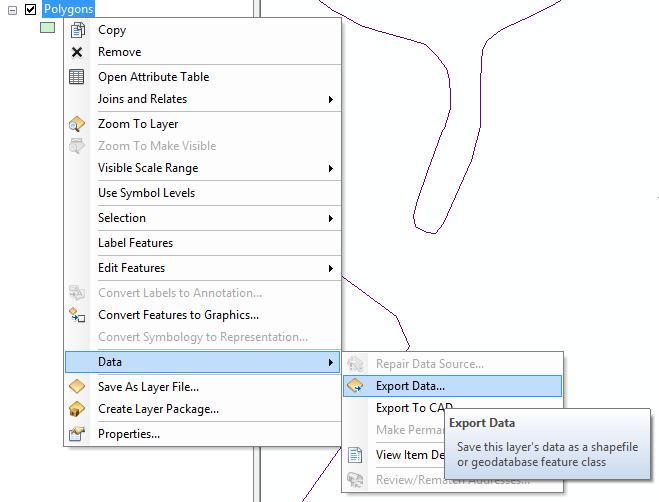659x502 pixels.
Task: Choose Export Data from the Data submenu
Action: (x=411, y=386)
